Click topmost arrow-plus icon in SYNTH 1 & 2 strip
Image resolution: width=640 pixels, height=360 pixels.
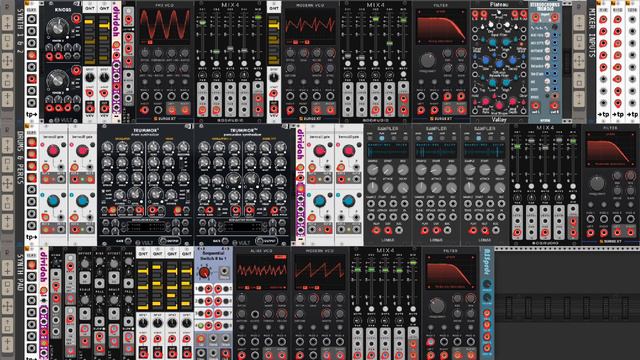click(x=7, y=23)
